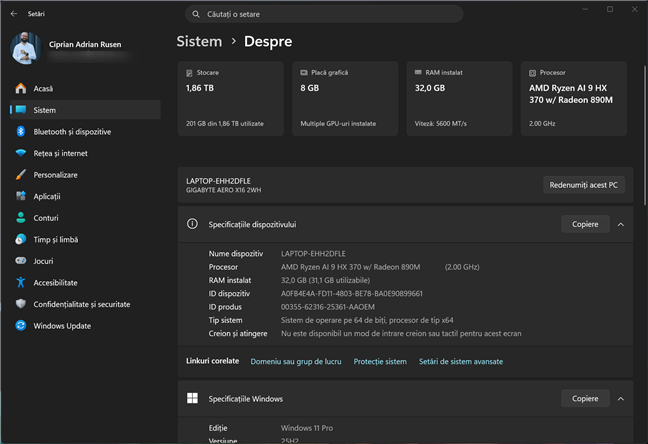Click the Conturi person icon
This screenshot has height=444, width=648.
[21, 217]
